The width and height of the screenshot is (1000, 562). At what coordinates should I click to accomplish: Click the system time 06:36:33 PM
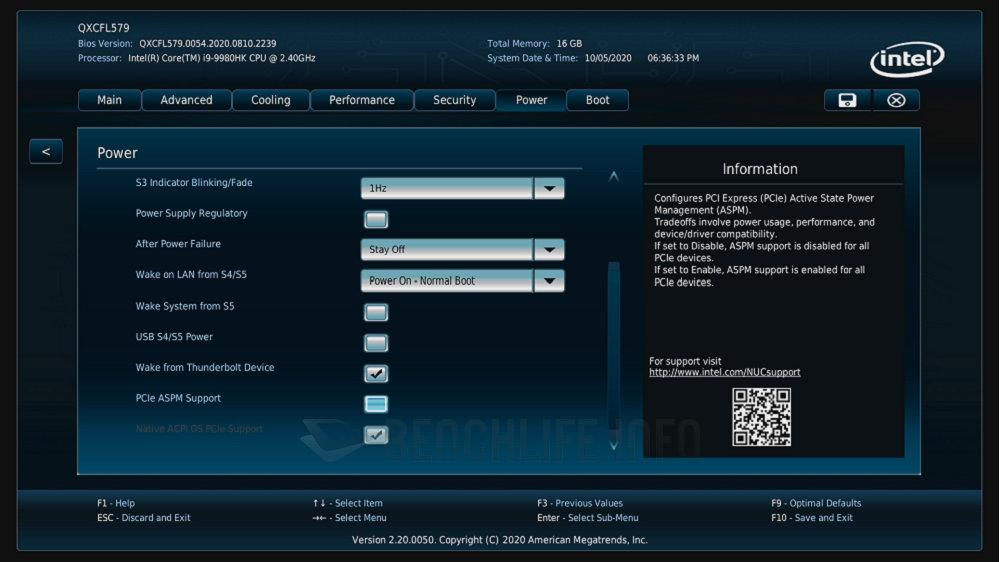(673, 58)
